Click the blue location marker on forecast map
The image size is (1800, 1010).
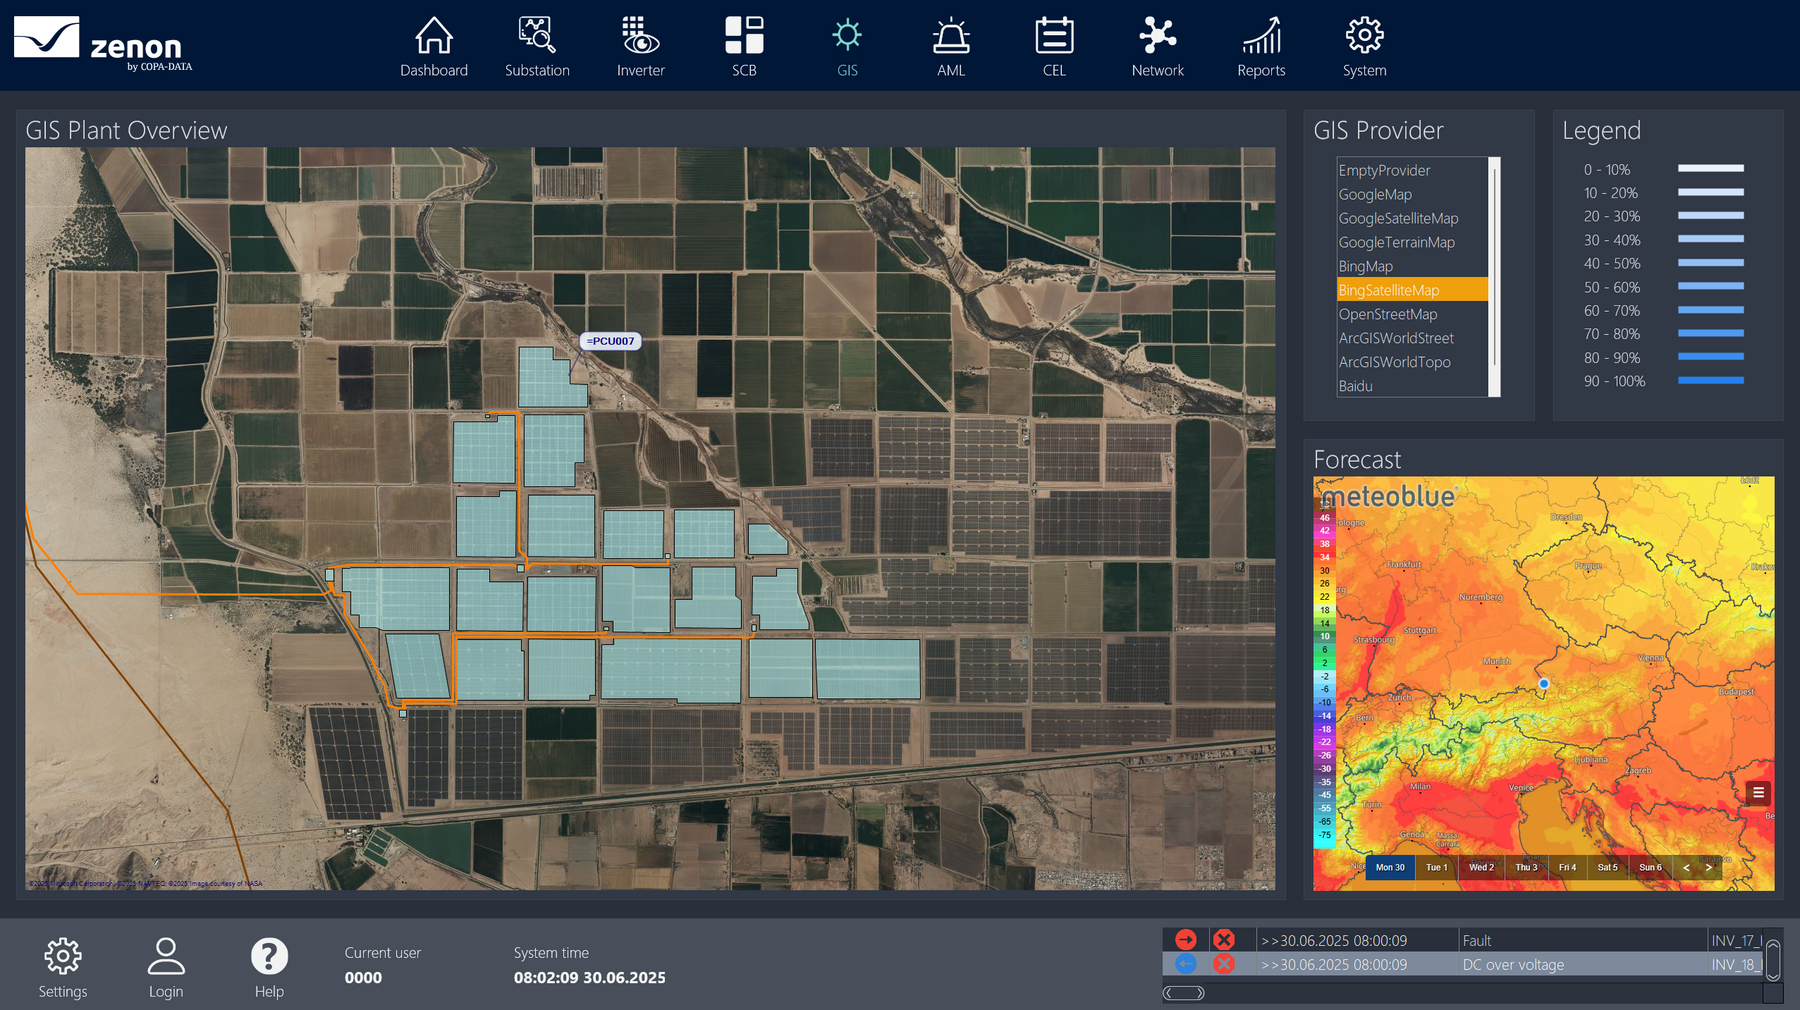point(1544,684)
